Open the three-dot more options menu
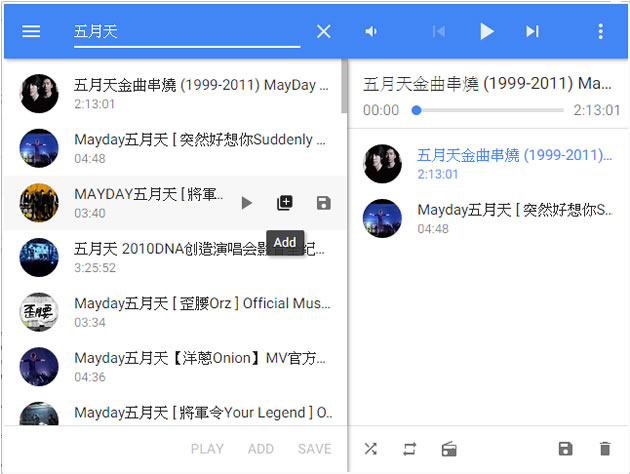This screenshot has width=630, height=474. tap(601, 31)
